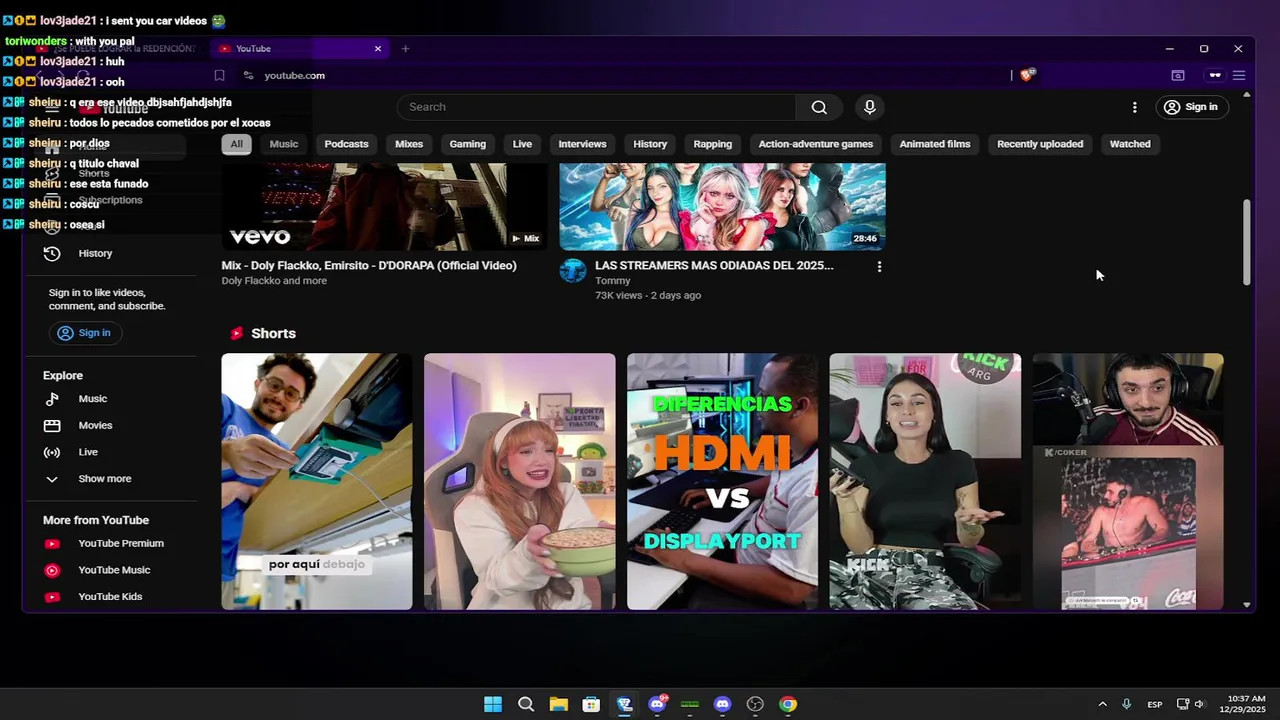This screenshot has height=720, width=1280.
Task: Select the Rapping filter chip
Action: point(713,144)
